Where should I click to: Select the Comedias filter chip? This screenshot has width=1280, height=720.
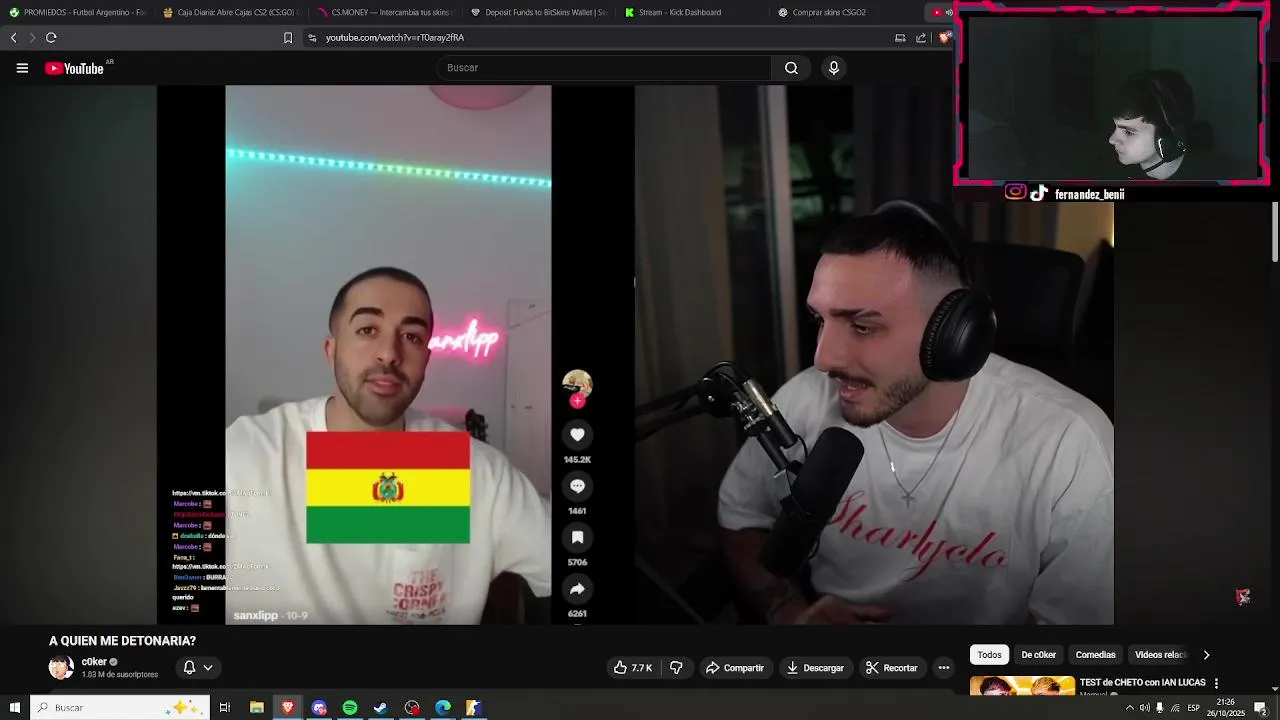tap(1095, 655)
